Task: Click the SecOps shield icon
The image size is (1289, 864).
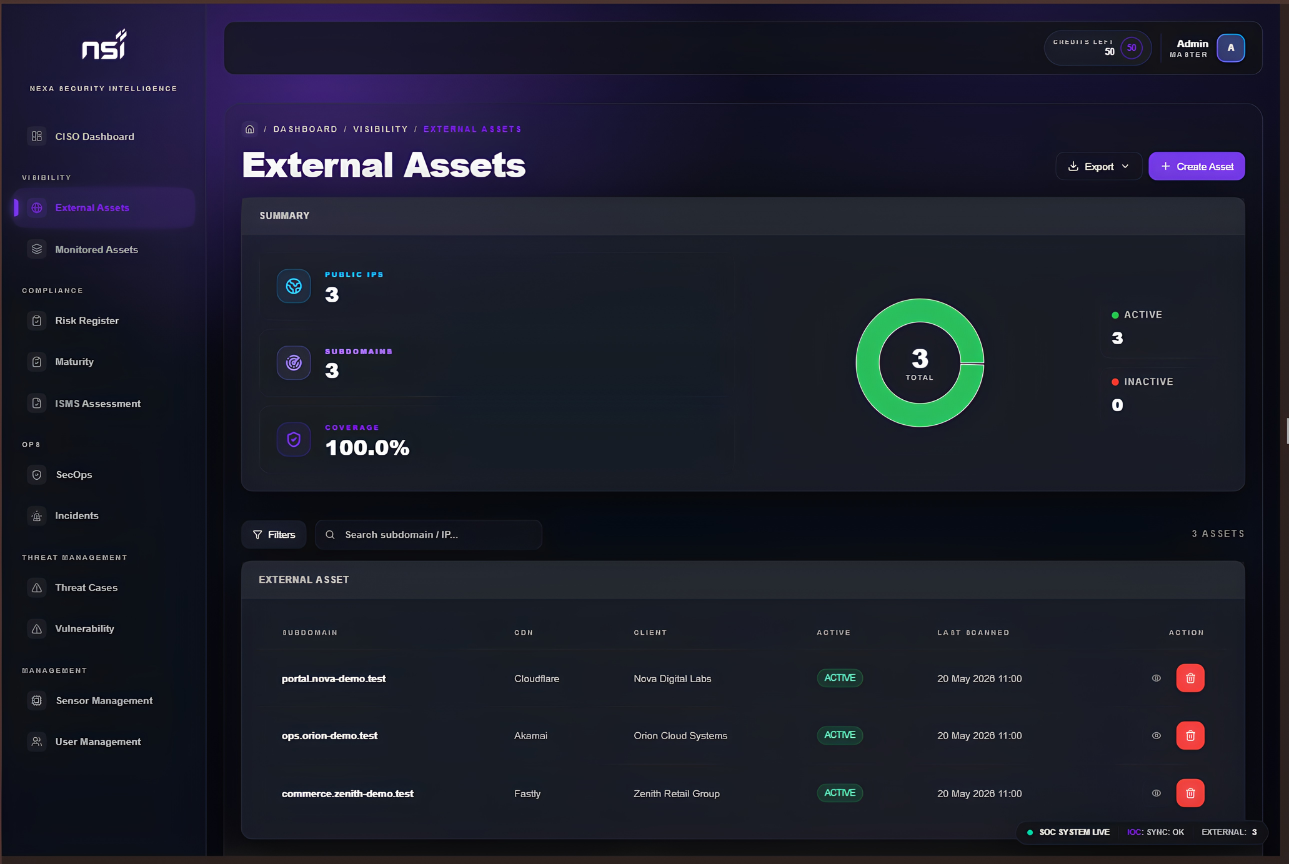Action: coord(37,475)
